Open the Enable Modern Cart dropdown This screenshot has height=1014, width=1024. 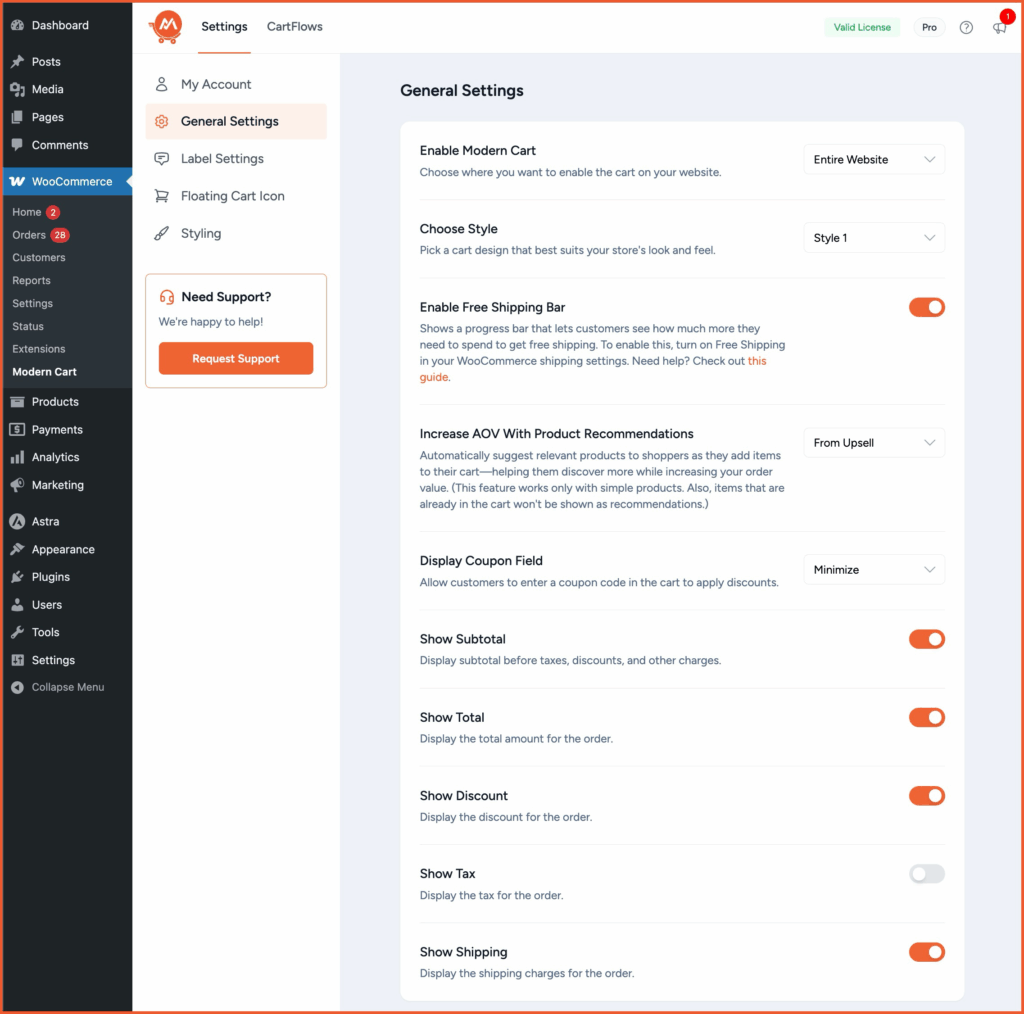coord(874,160)
